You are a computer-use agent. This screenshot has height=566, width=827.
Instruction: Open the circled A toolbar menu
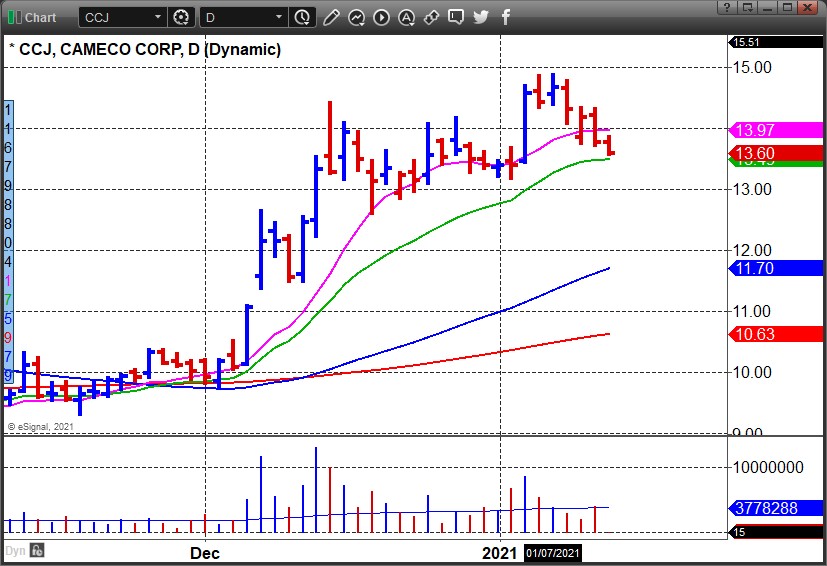point(406,17)
